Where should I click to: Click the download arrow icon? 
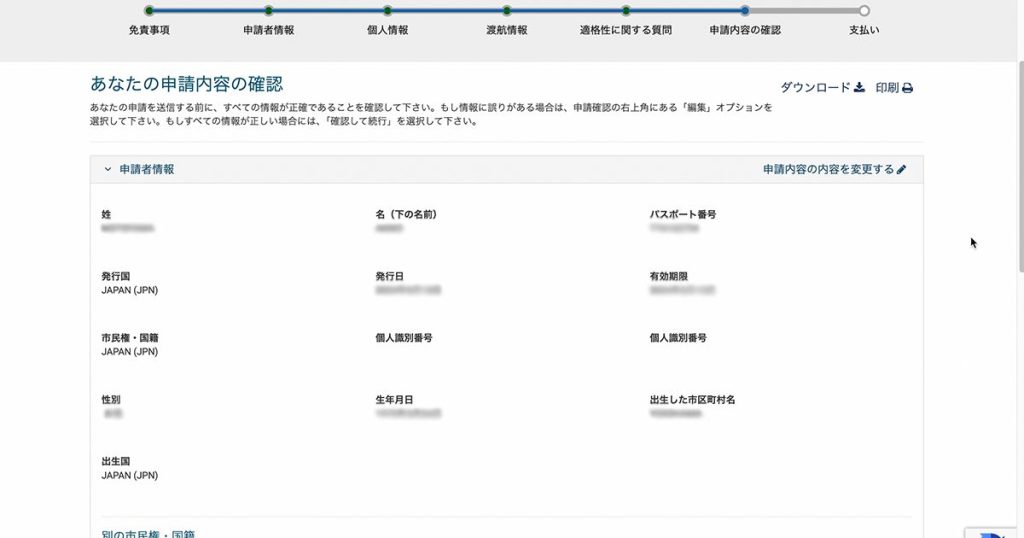click(x=859, y=88)
